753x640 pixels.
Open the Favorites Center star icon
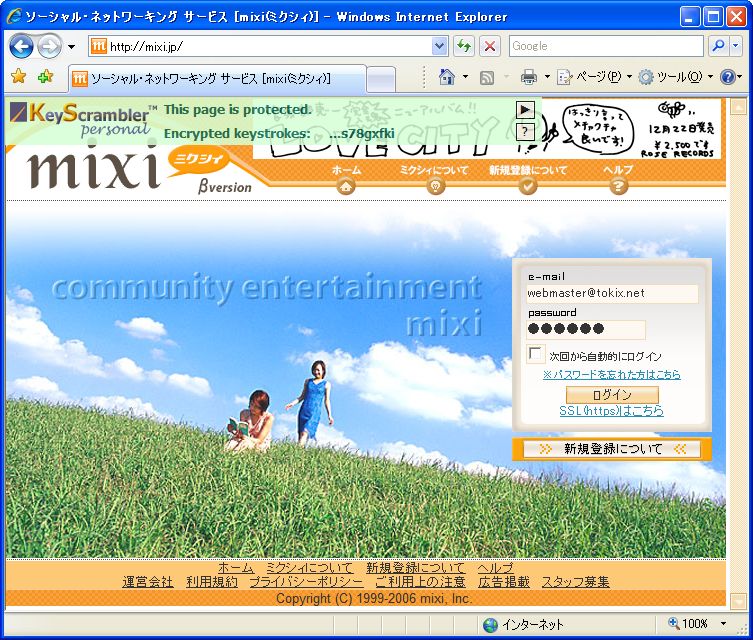pyautogui.click(x=18, y=76)
